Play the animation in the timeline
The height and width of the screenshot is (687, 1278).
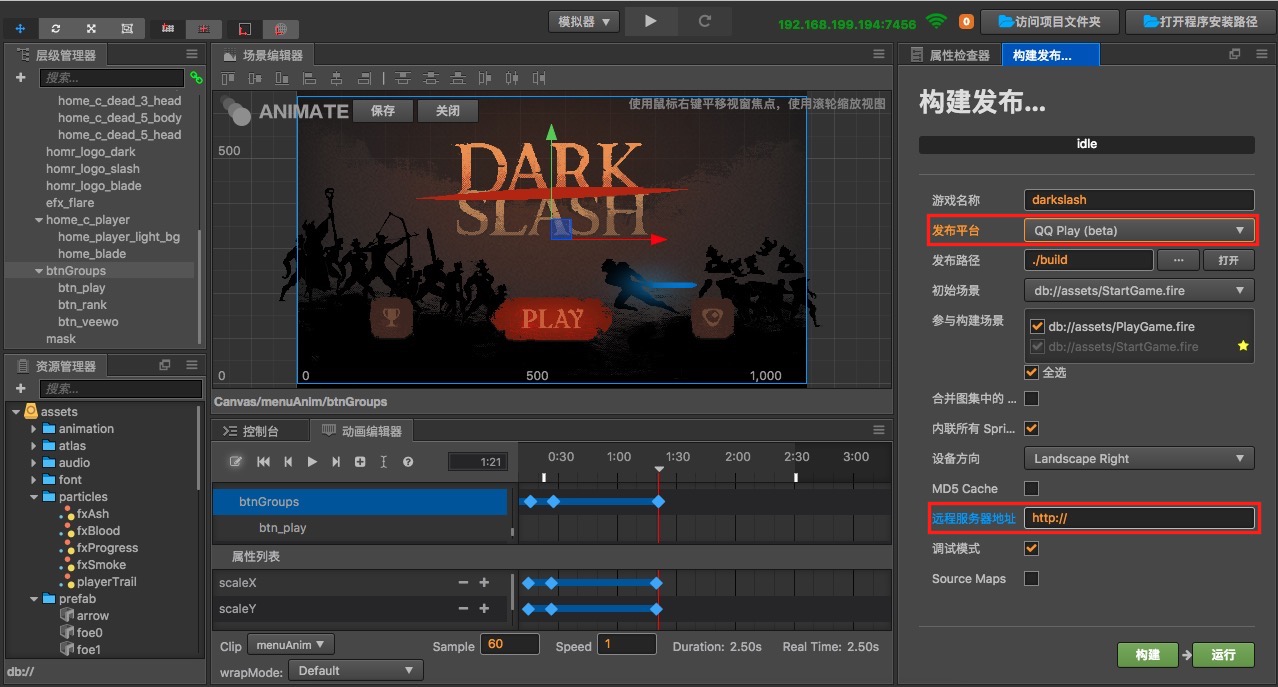coord(312,462)
